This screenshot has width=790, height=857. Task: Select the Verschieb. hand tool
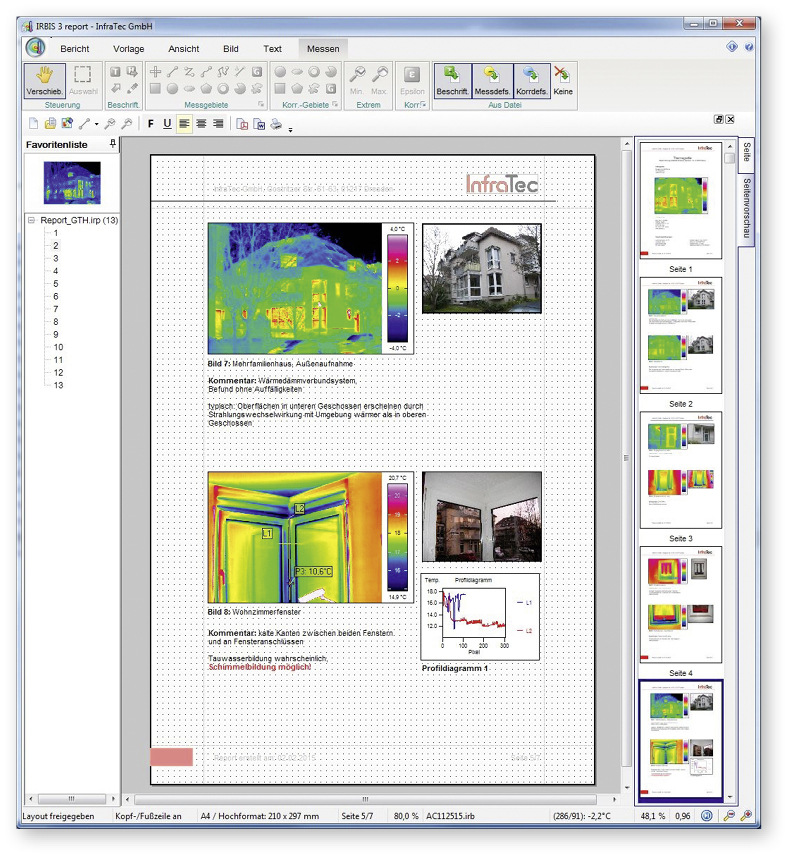(44, 80)
